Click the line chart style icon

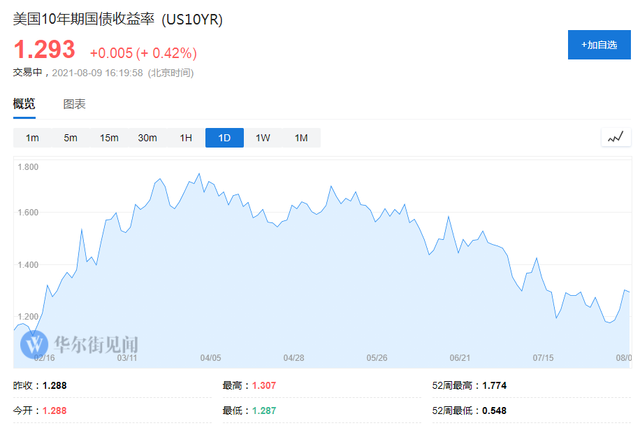pyautogui.click(x=616, y=137)
